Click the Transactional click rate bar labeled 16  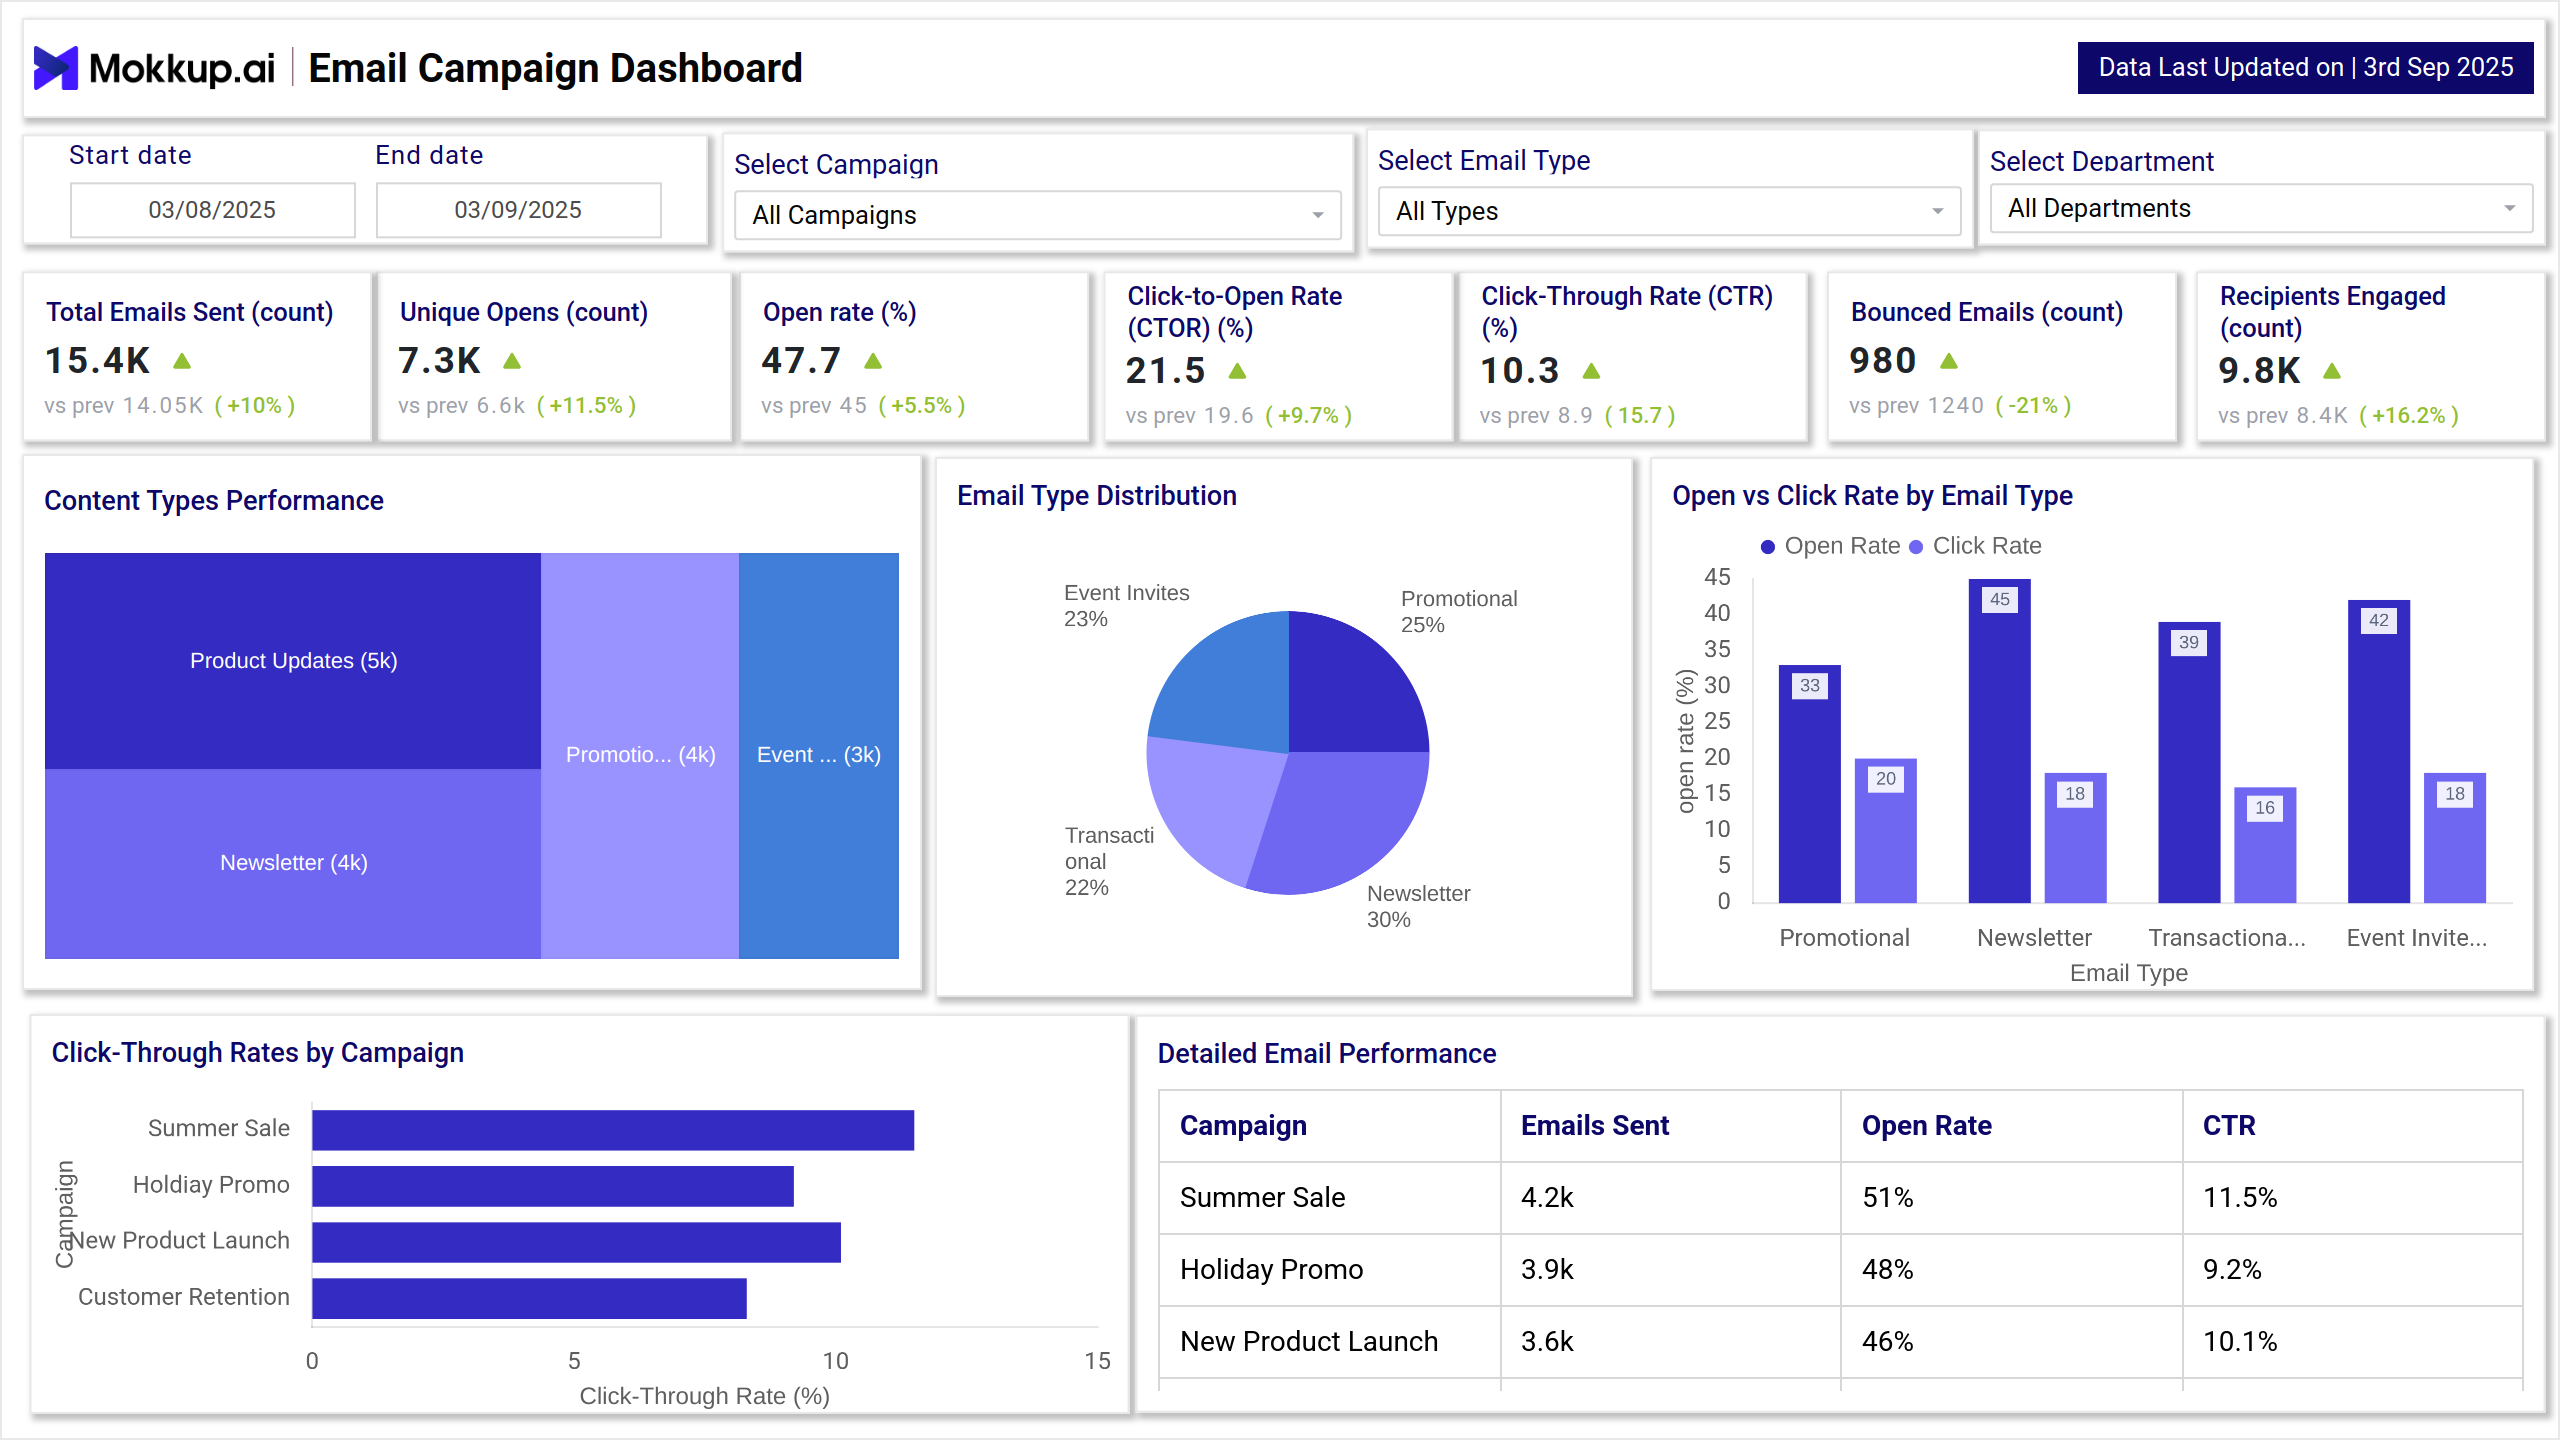point(2265,845)
